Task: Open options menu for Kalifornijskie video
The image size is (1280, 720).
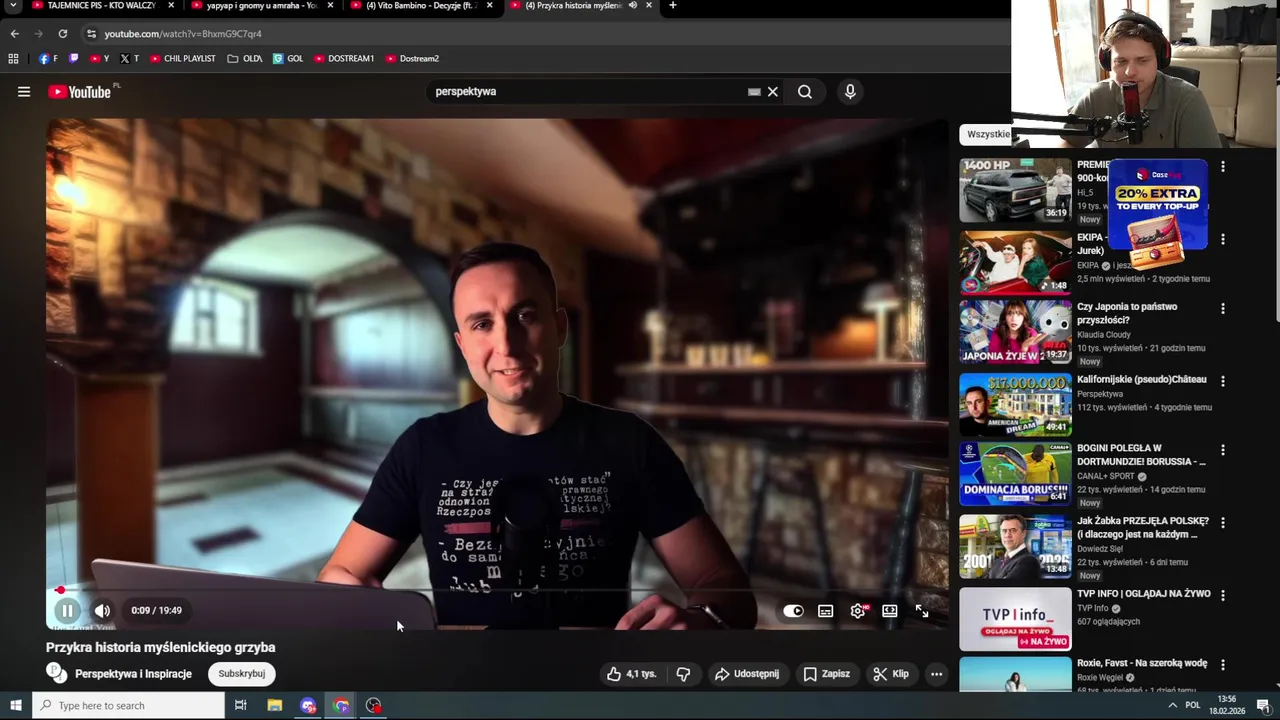Action: (1222, 381)
